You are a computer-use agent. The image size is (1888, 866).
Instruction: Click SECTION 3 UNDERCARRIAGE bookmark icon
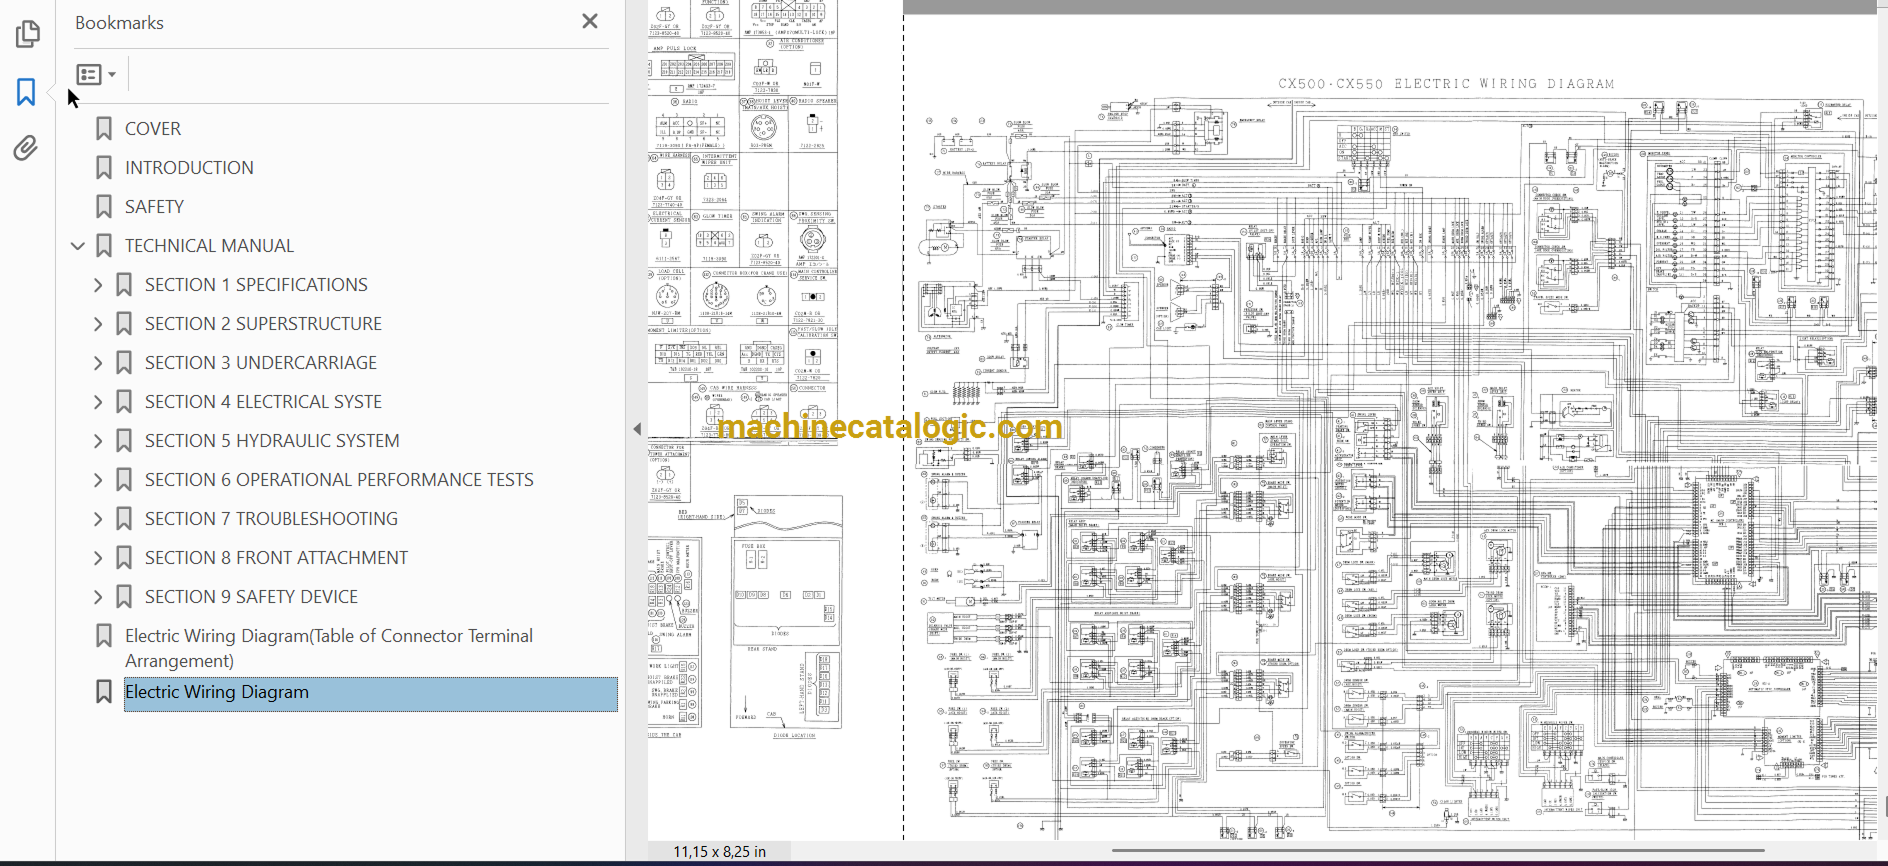click(124, 363)
